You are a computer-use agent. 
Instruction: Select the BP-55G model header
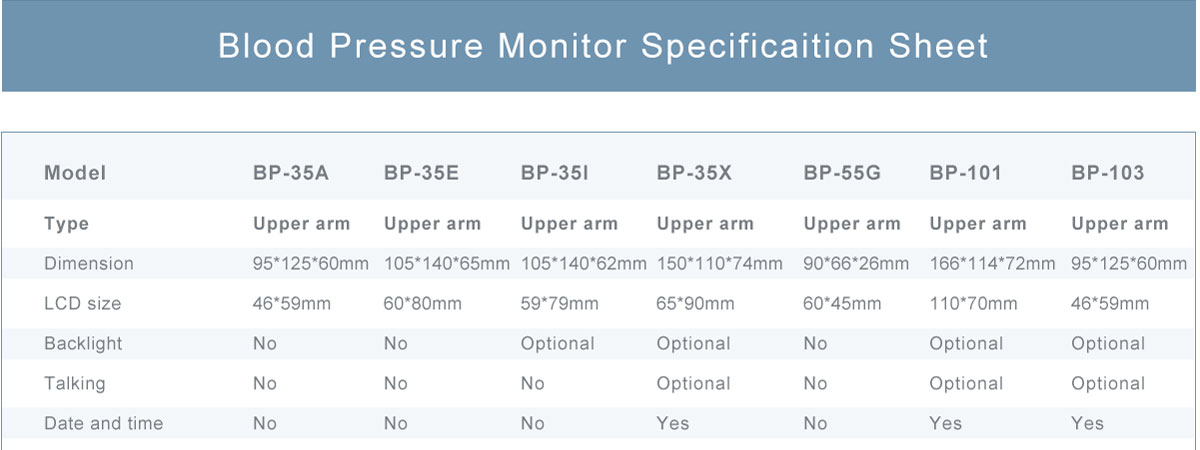point(842,173)
